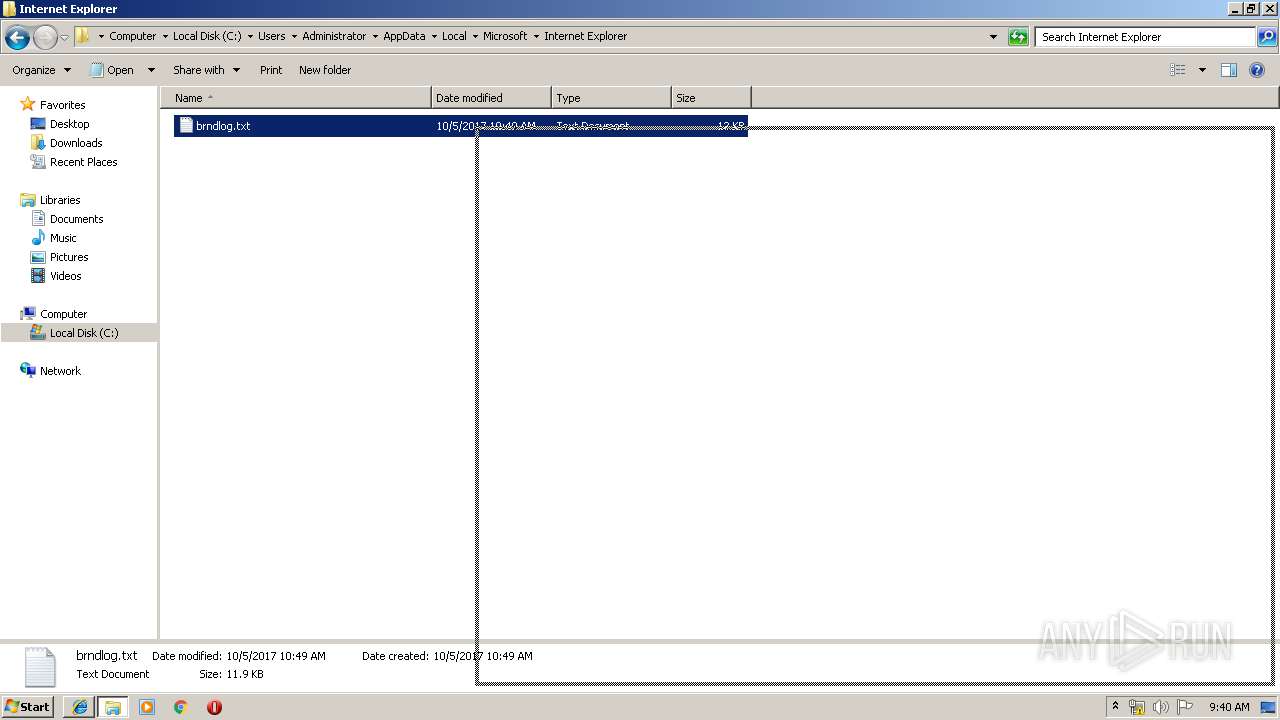Launch Internet Explorer from the taskbar

(79, 707)
